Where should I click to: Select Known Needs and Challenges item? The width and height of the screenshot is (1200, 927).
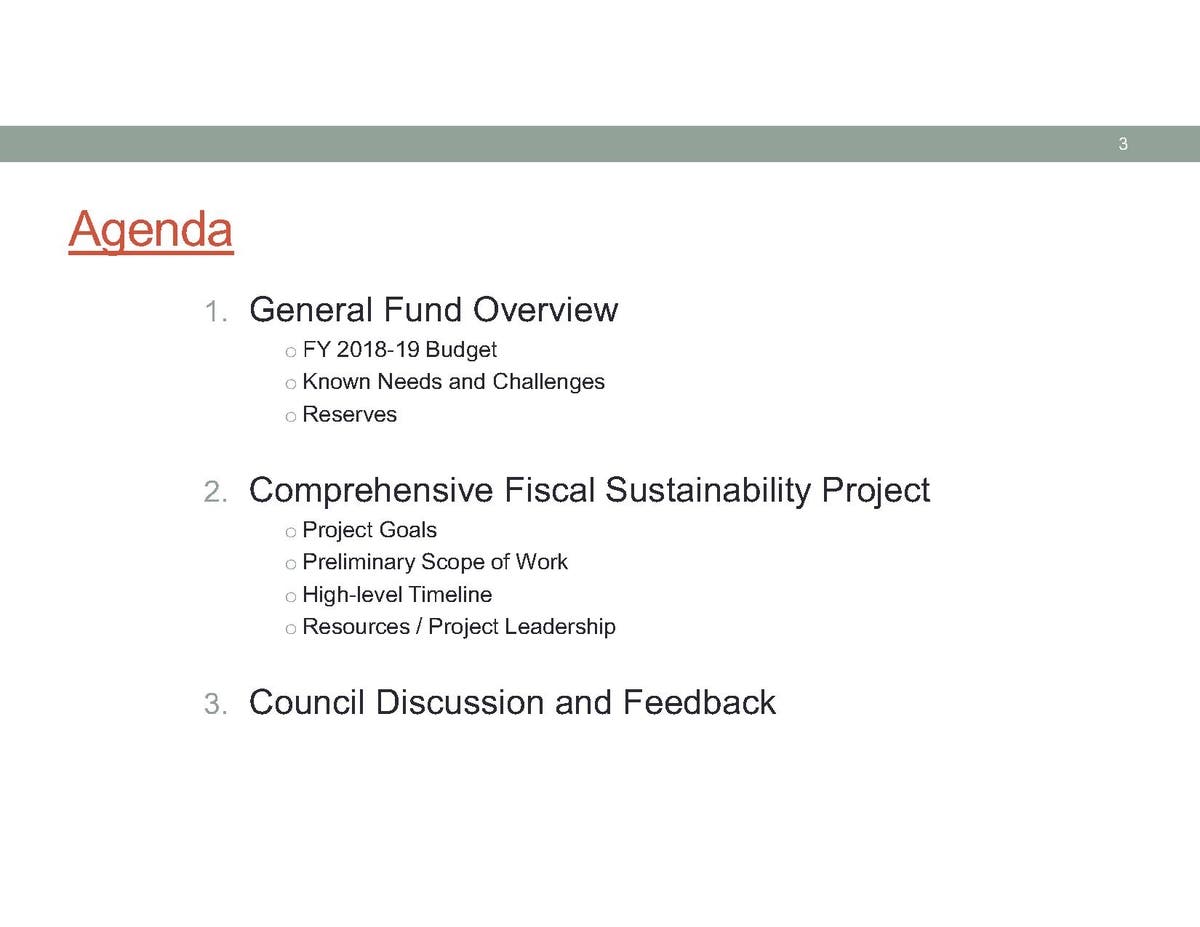pyautogui.click(x=453, y=382)
